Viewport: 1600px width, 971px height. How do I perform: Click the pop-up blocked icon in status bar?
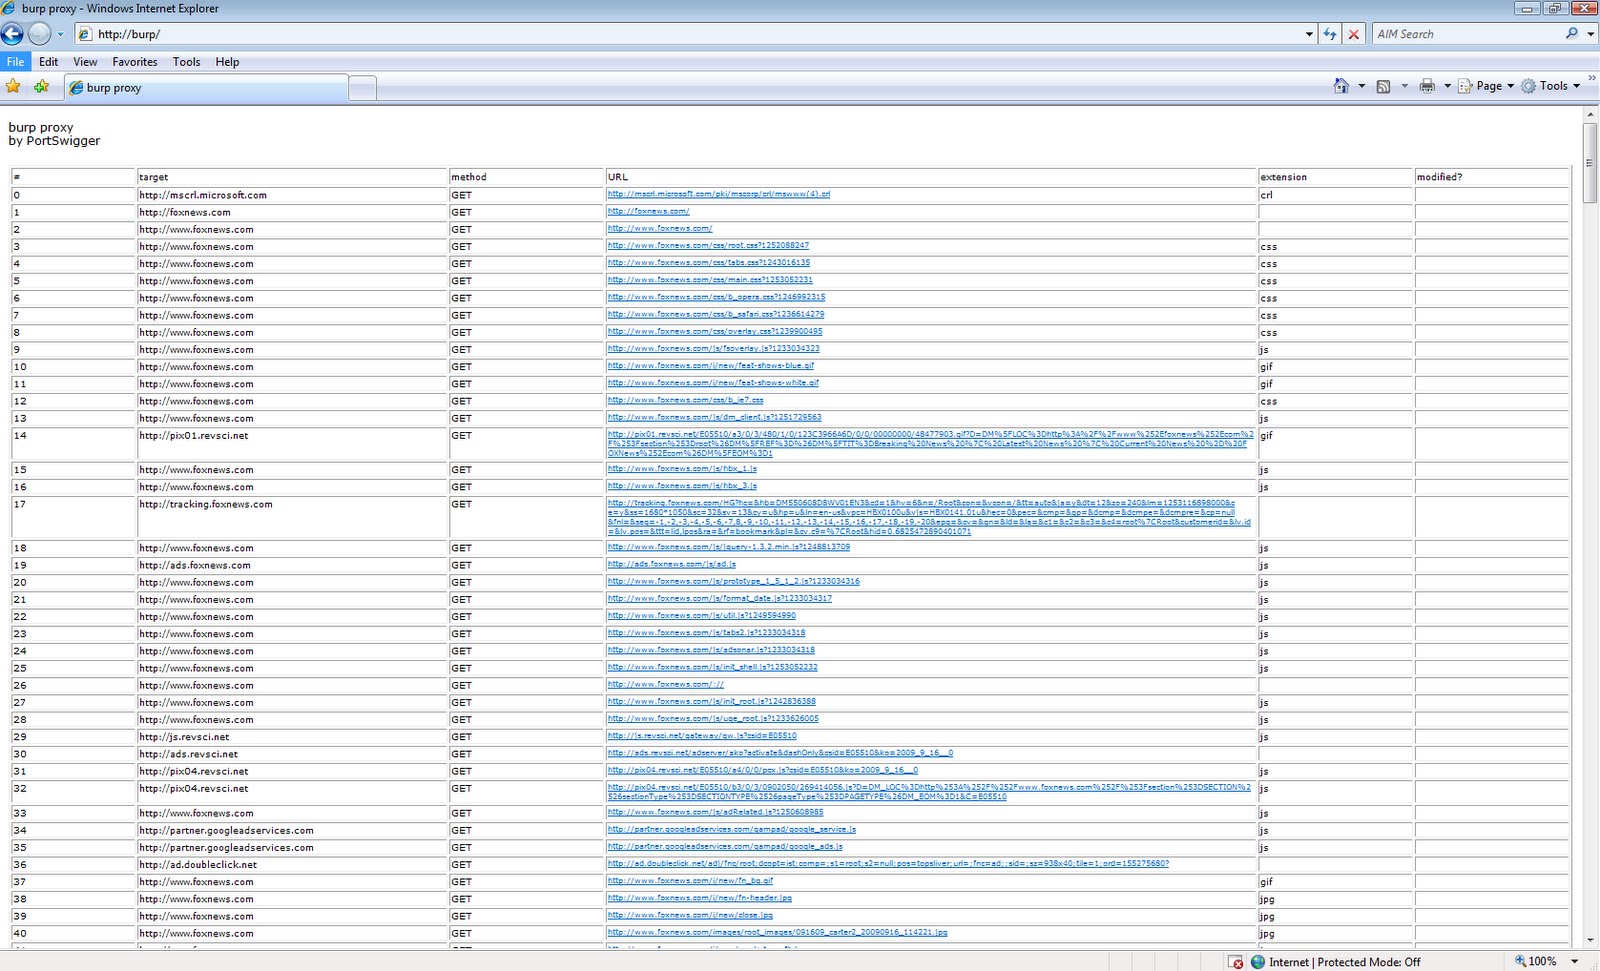pyautogui.click(x=1236, y=962)
